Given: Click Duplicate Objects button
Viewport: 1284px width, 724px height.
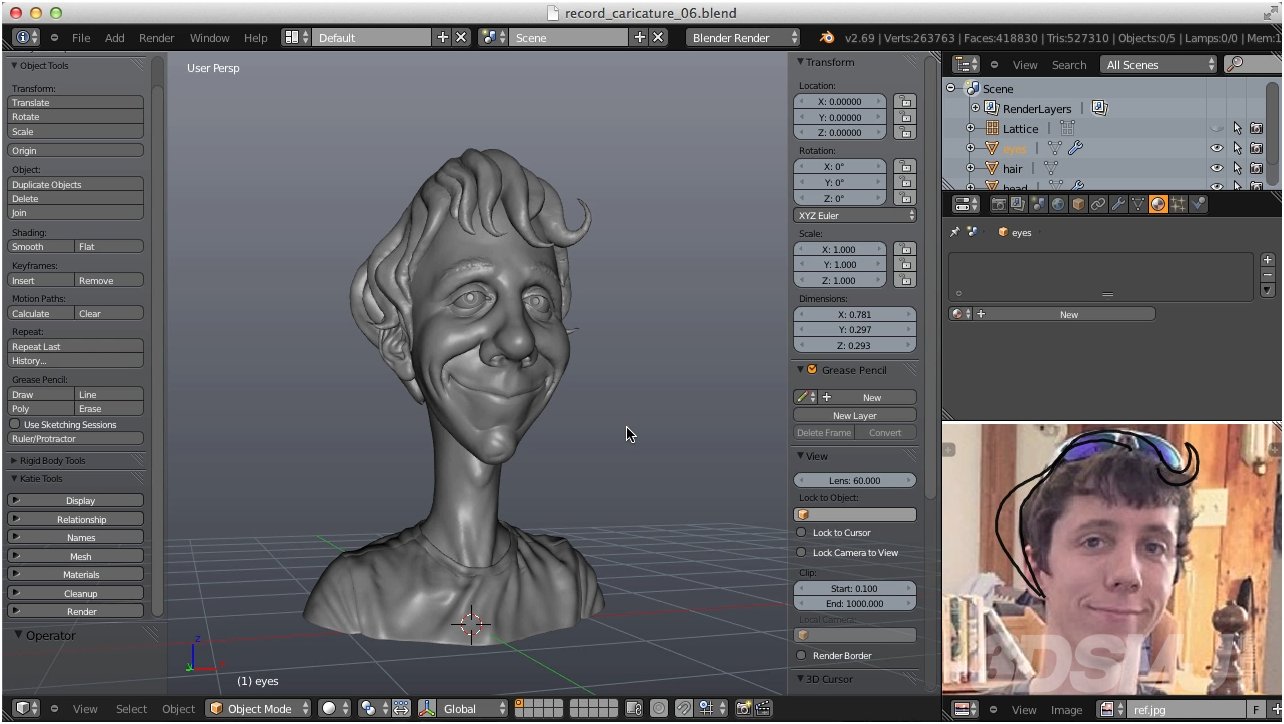Looking at the screenshot, I should [x=75, y=184].
